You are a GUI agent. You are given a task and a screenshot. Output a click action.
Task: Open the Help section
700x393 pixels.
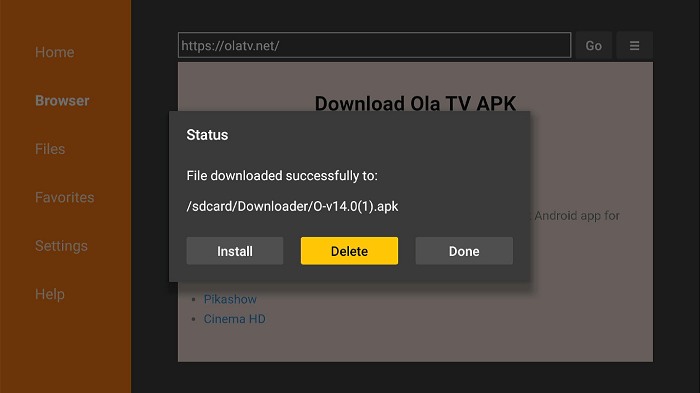[x=50, y=294]
